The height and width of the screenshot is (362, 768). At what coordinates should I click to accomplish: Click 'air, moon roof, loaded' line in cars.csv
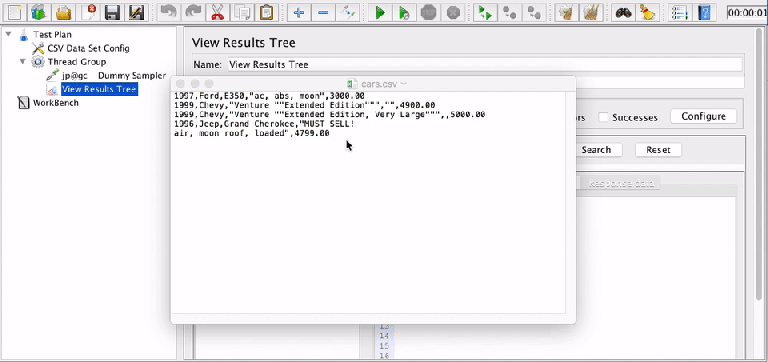pos(252,133)
